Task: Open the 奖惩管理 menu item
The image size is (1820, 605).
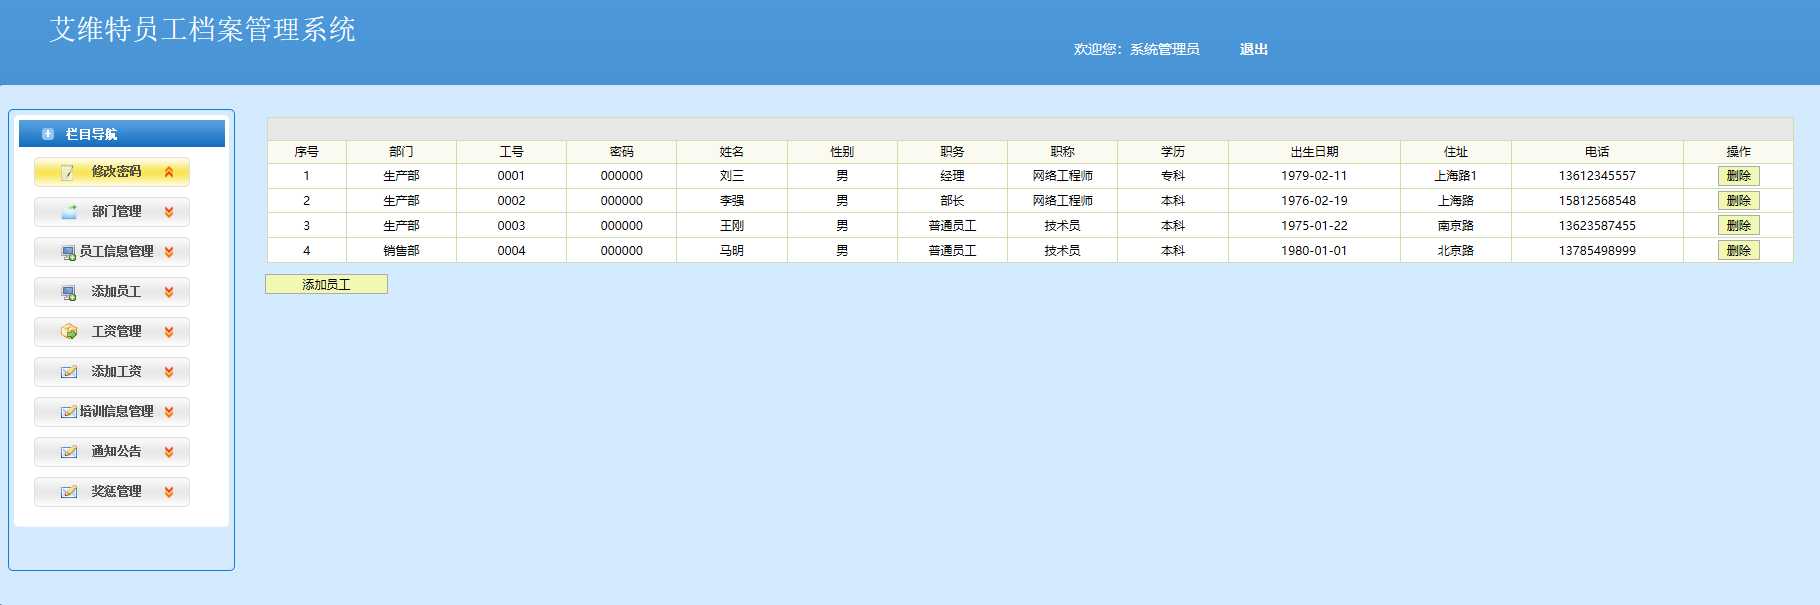Action: pos(112,492)
